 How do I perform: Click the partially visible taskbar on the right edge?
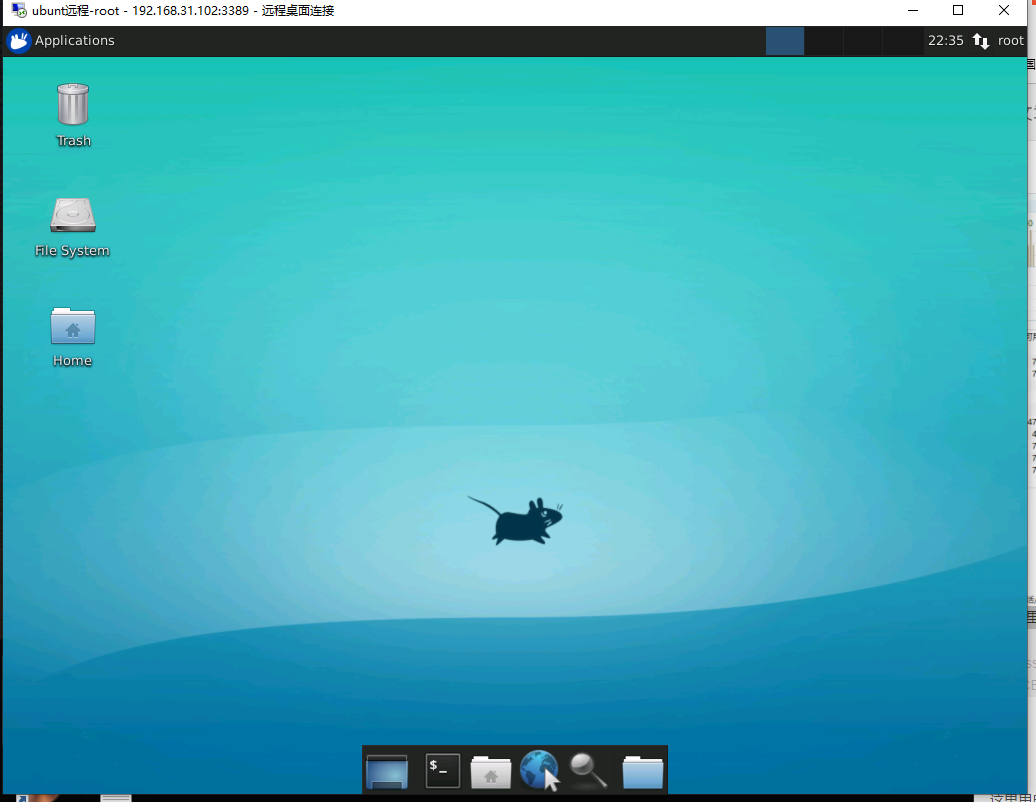click(x=1031, y=400)
